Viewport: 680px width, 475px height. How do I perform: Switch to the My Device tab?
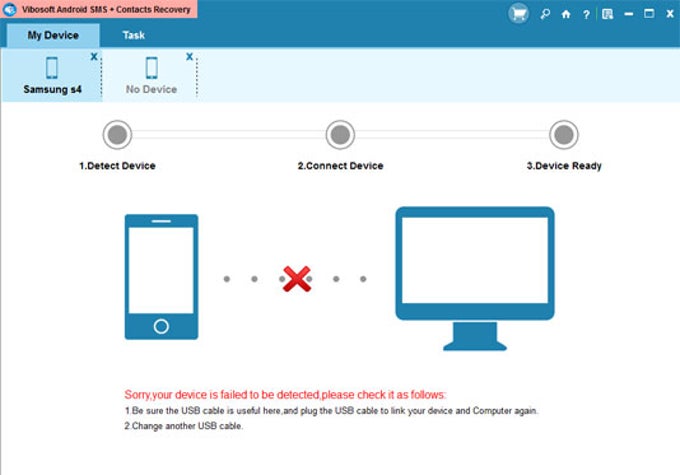(x=53, y=35)
